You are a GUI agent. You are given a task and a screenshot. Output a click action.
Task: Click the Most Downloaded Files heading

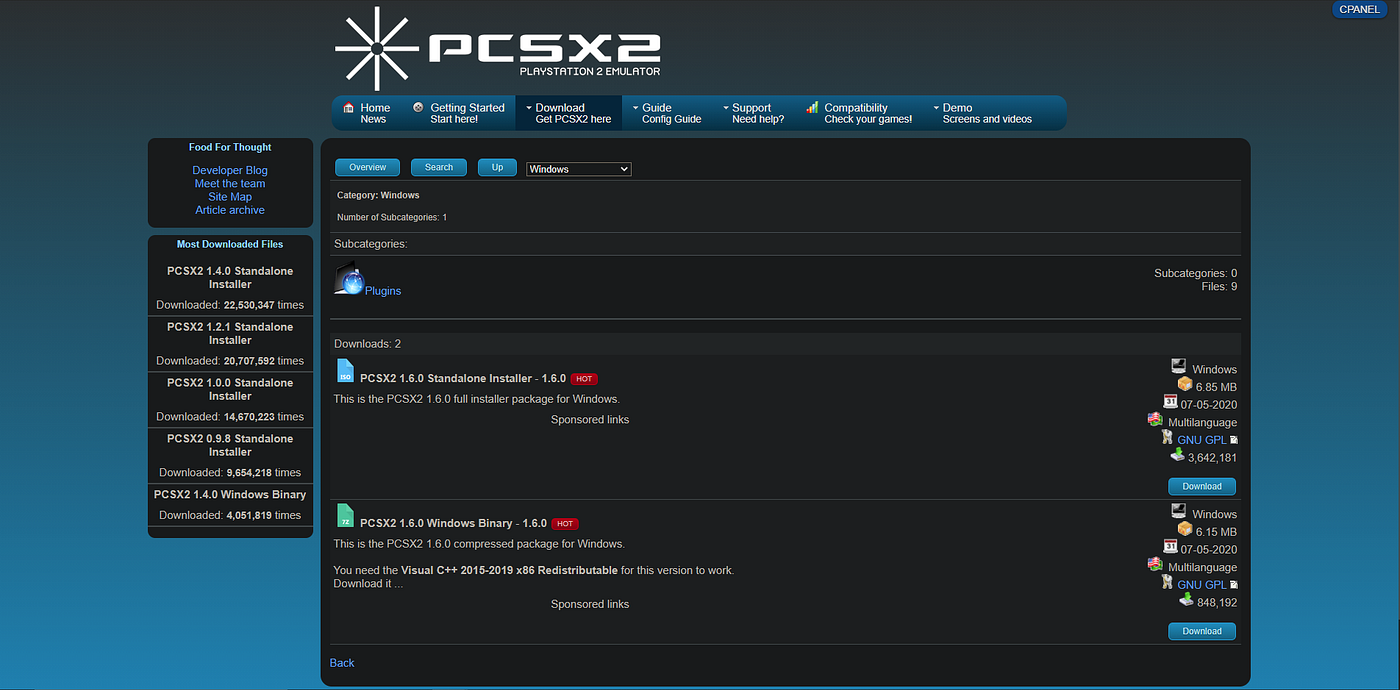click(230, 244)
